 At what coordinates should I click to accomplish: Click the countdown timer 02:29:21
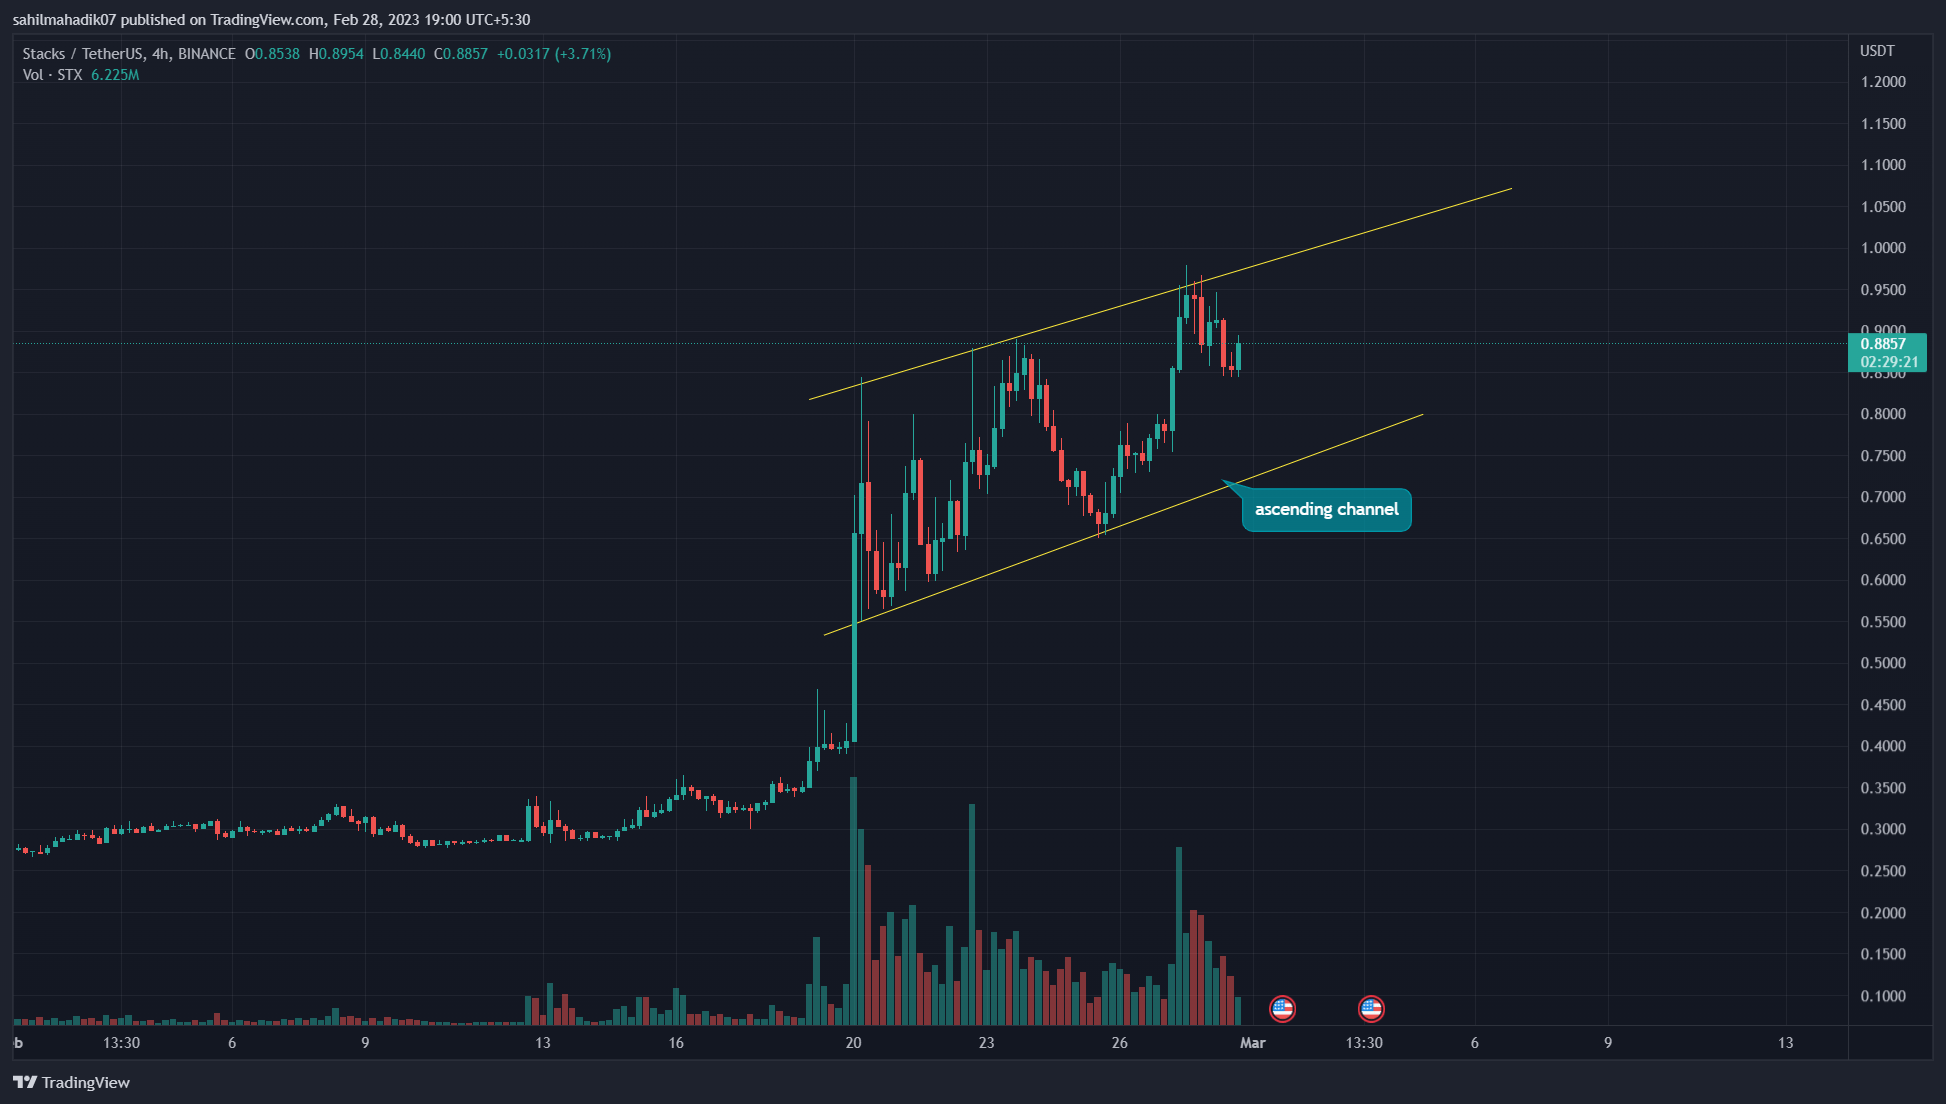[1889, 362]
